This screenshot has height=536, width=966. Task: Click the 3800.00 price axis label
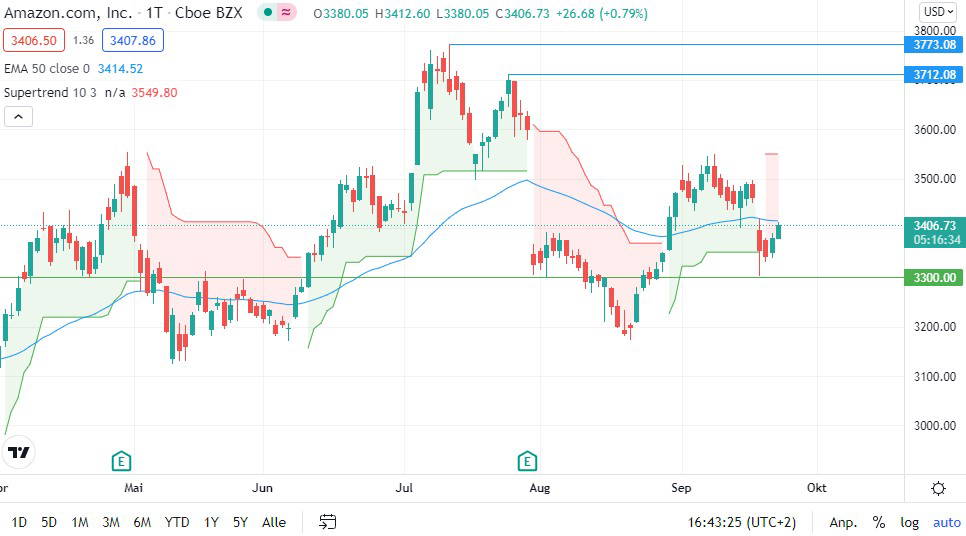[935, 30]
